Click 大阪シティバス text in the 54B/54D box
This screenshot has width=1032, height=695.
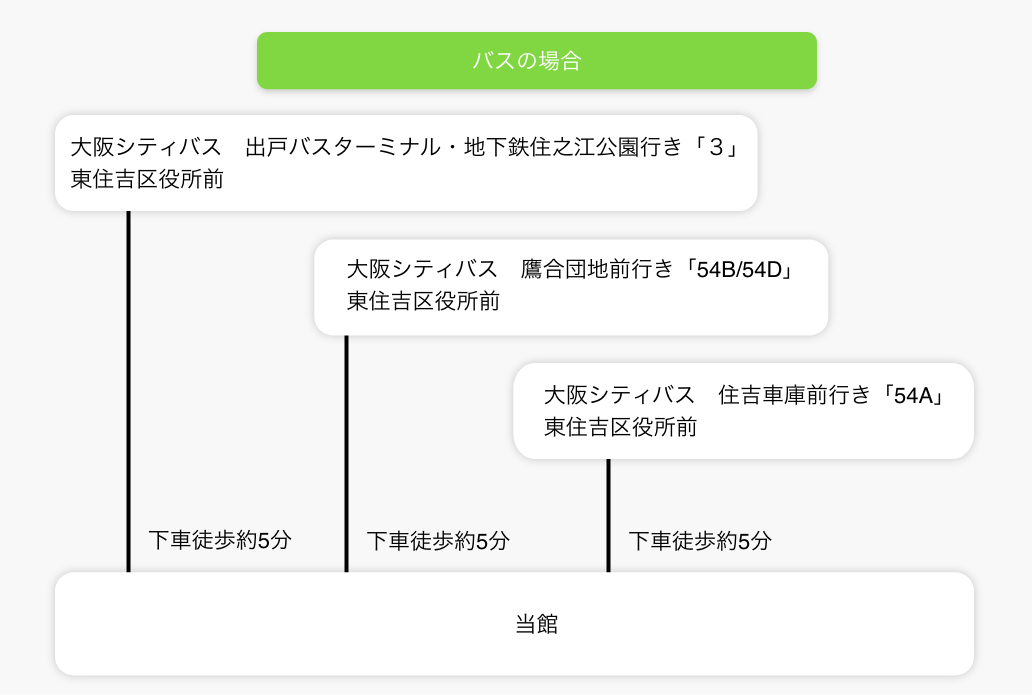[x=422, y=270]
